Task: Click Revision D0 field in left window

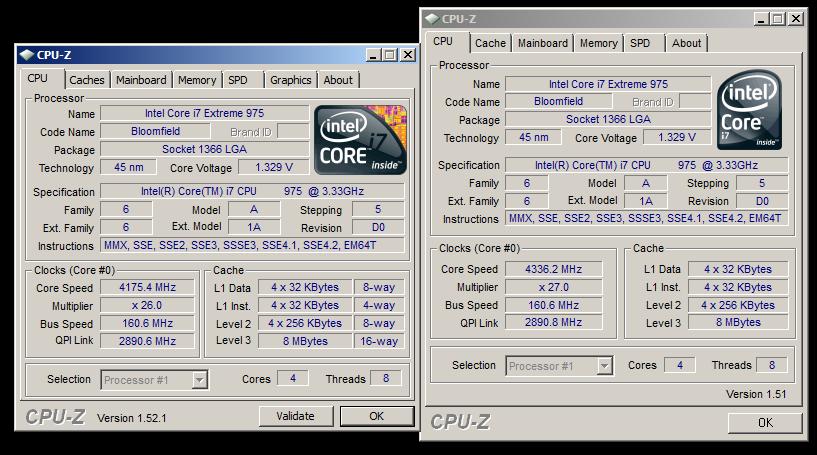Action: point(378,227)
